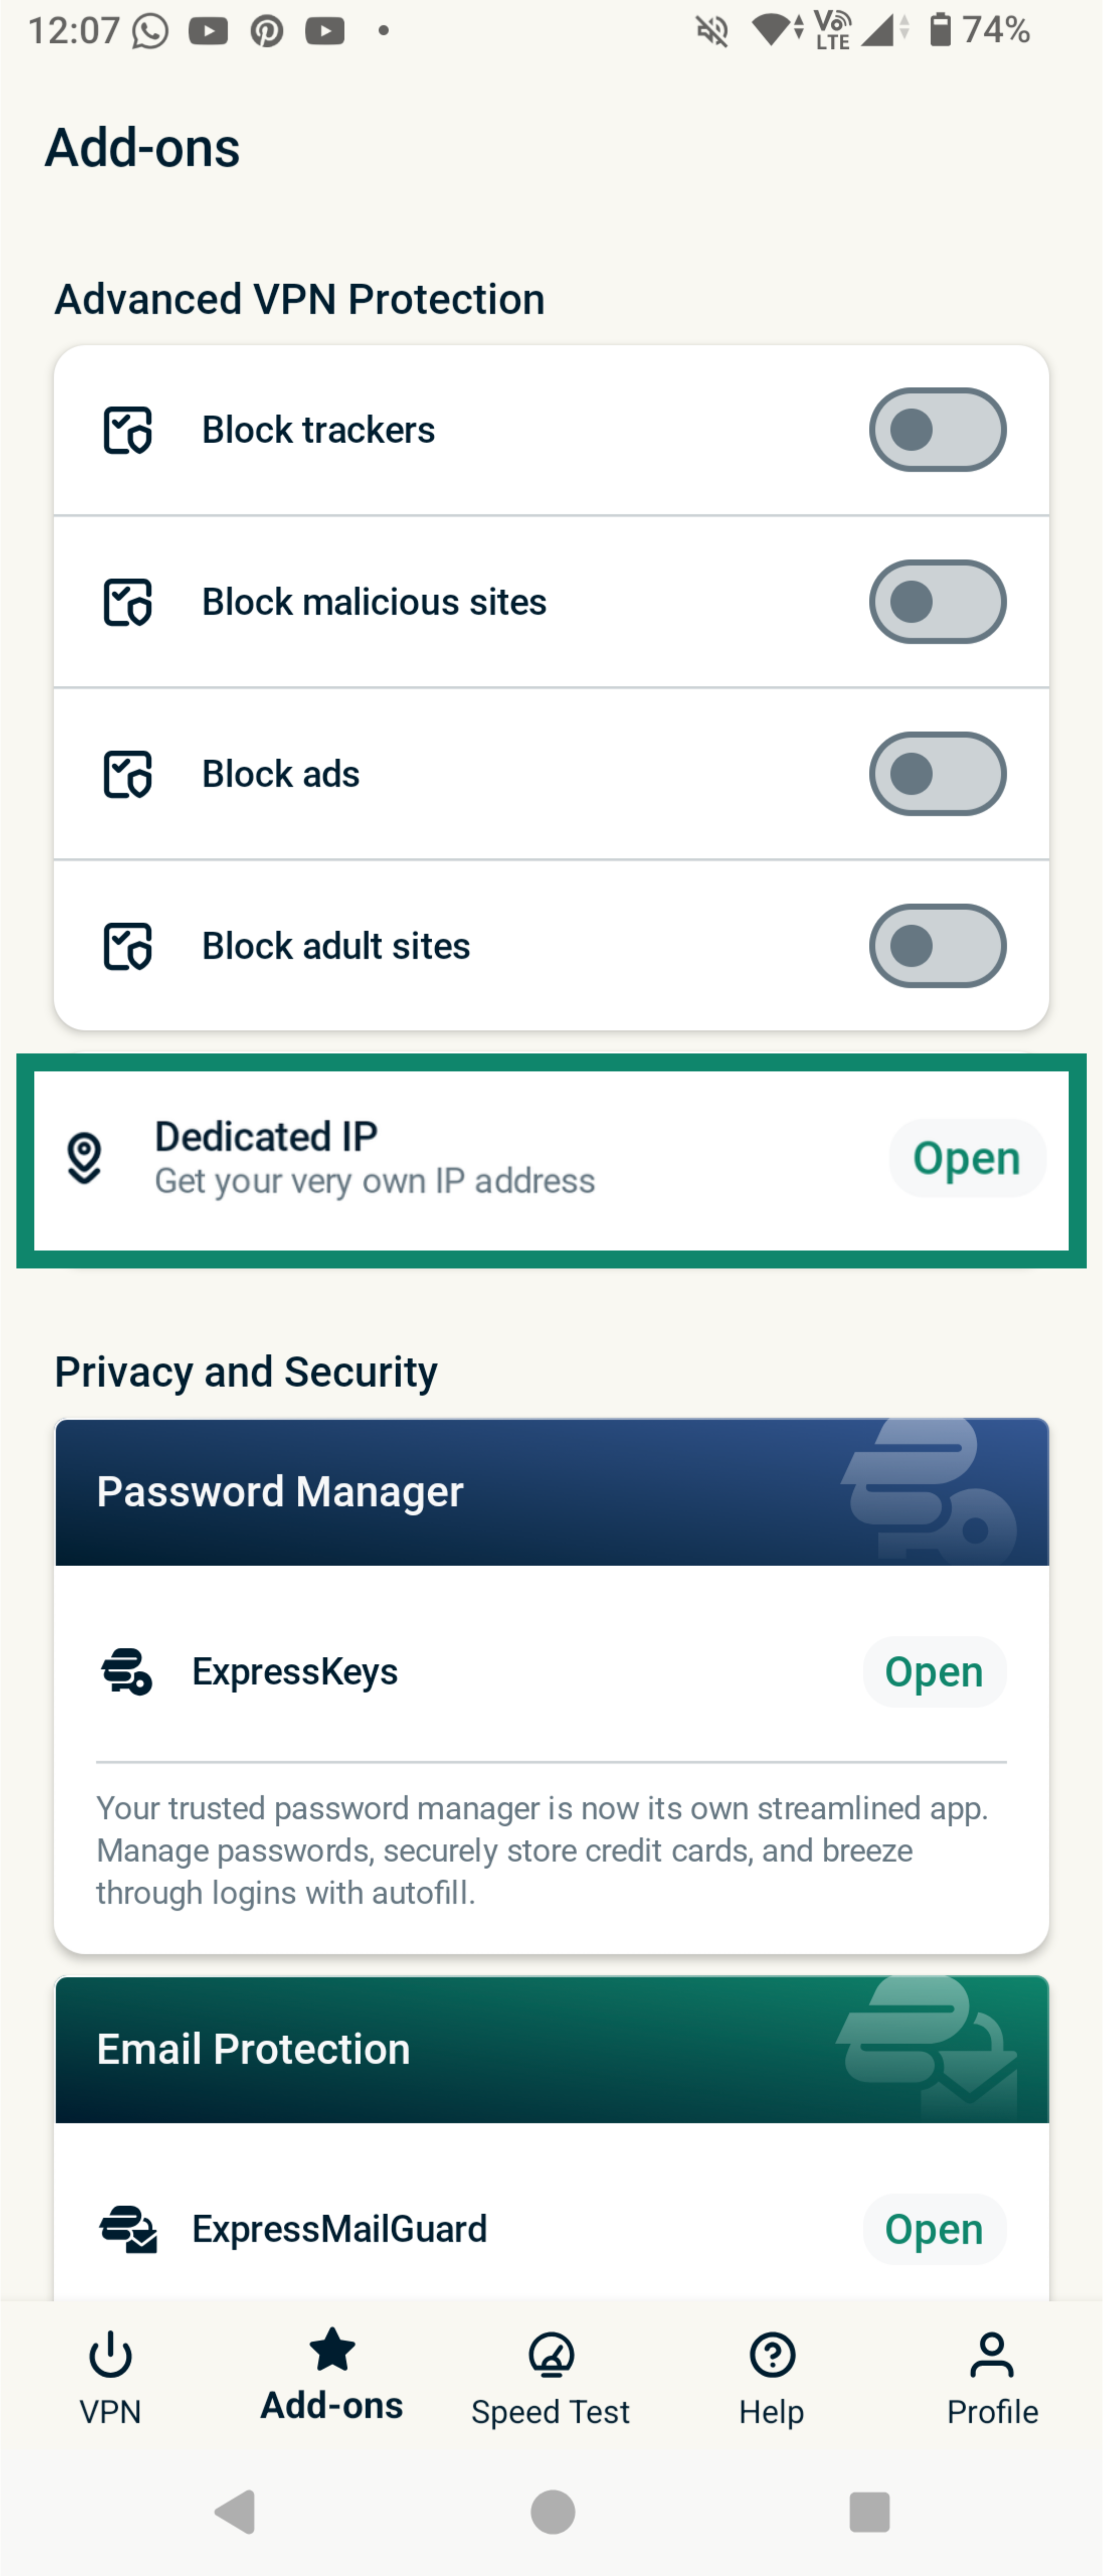This screenshot has width=1103, height=2576.
Task: Enable the Block trackers toggle
Action: coord(937,430)
